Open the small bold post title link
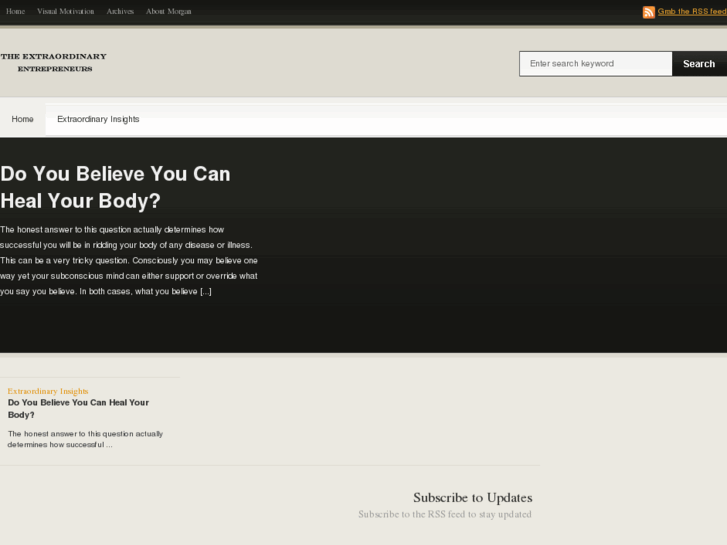727x545 pixels. tap(78, 408)
